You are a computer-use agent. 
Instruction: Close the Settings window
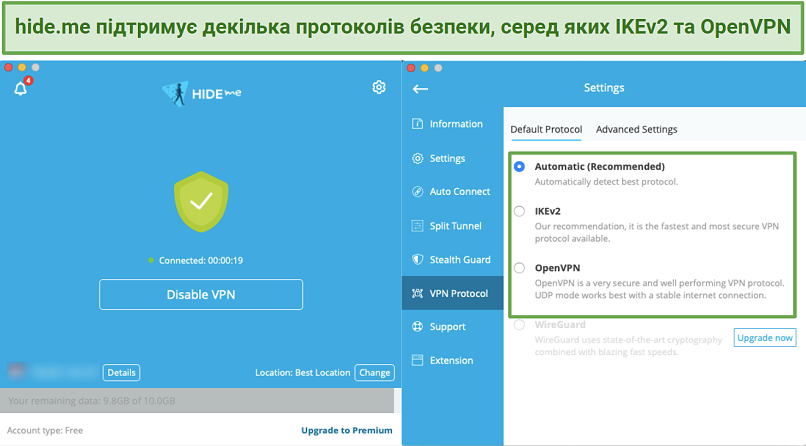tap(411, 68)
